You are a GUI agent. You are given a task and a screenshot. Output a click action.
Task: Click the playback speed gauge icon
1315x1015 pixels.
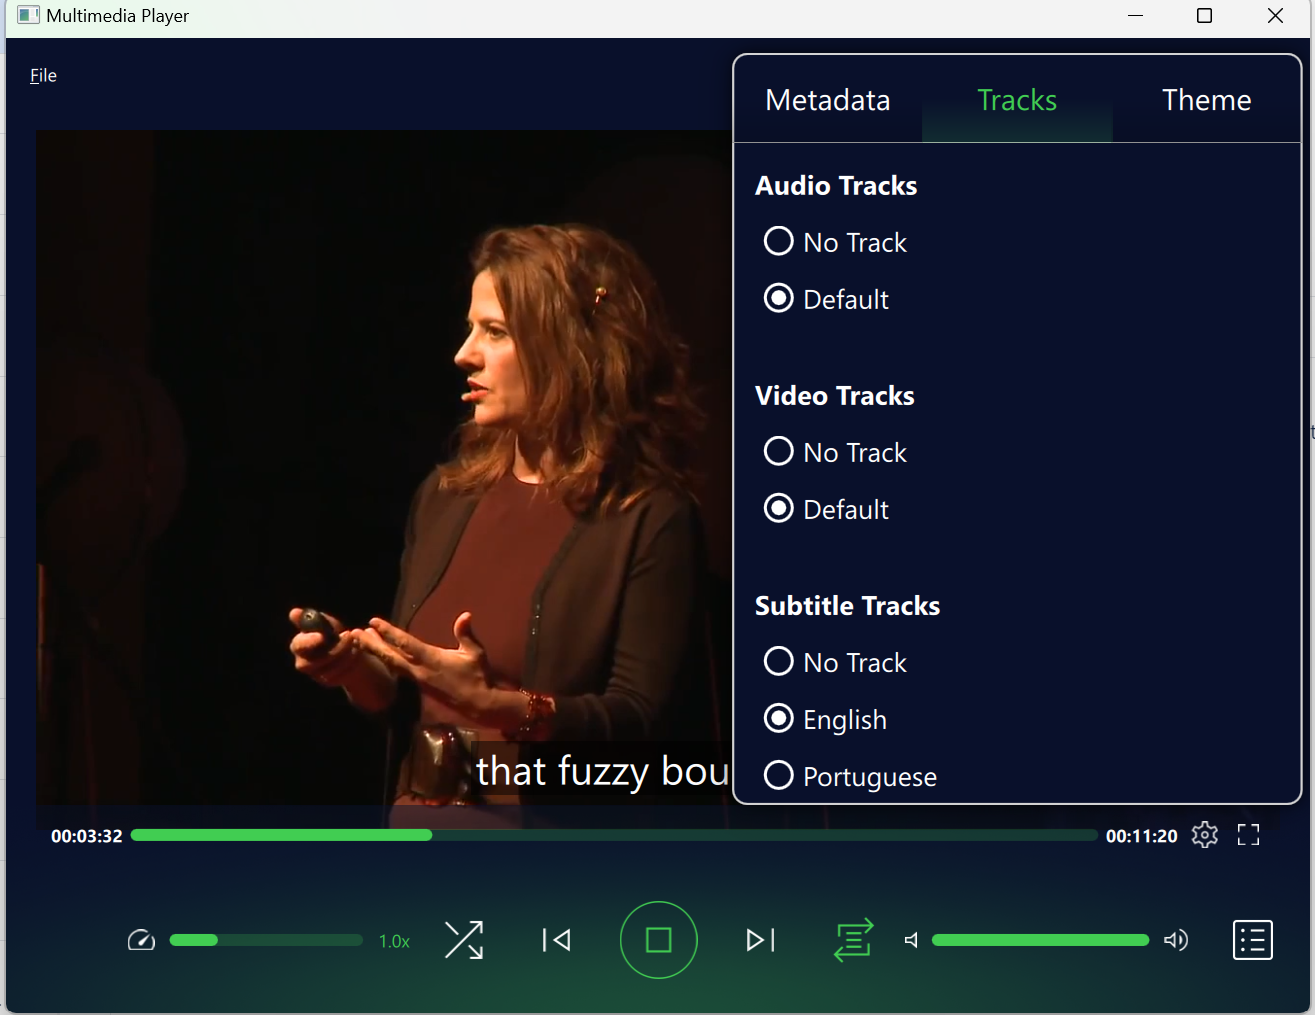[x=141, y=940]
